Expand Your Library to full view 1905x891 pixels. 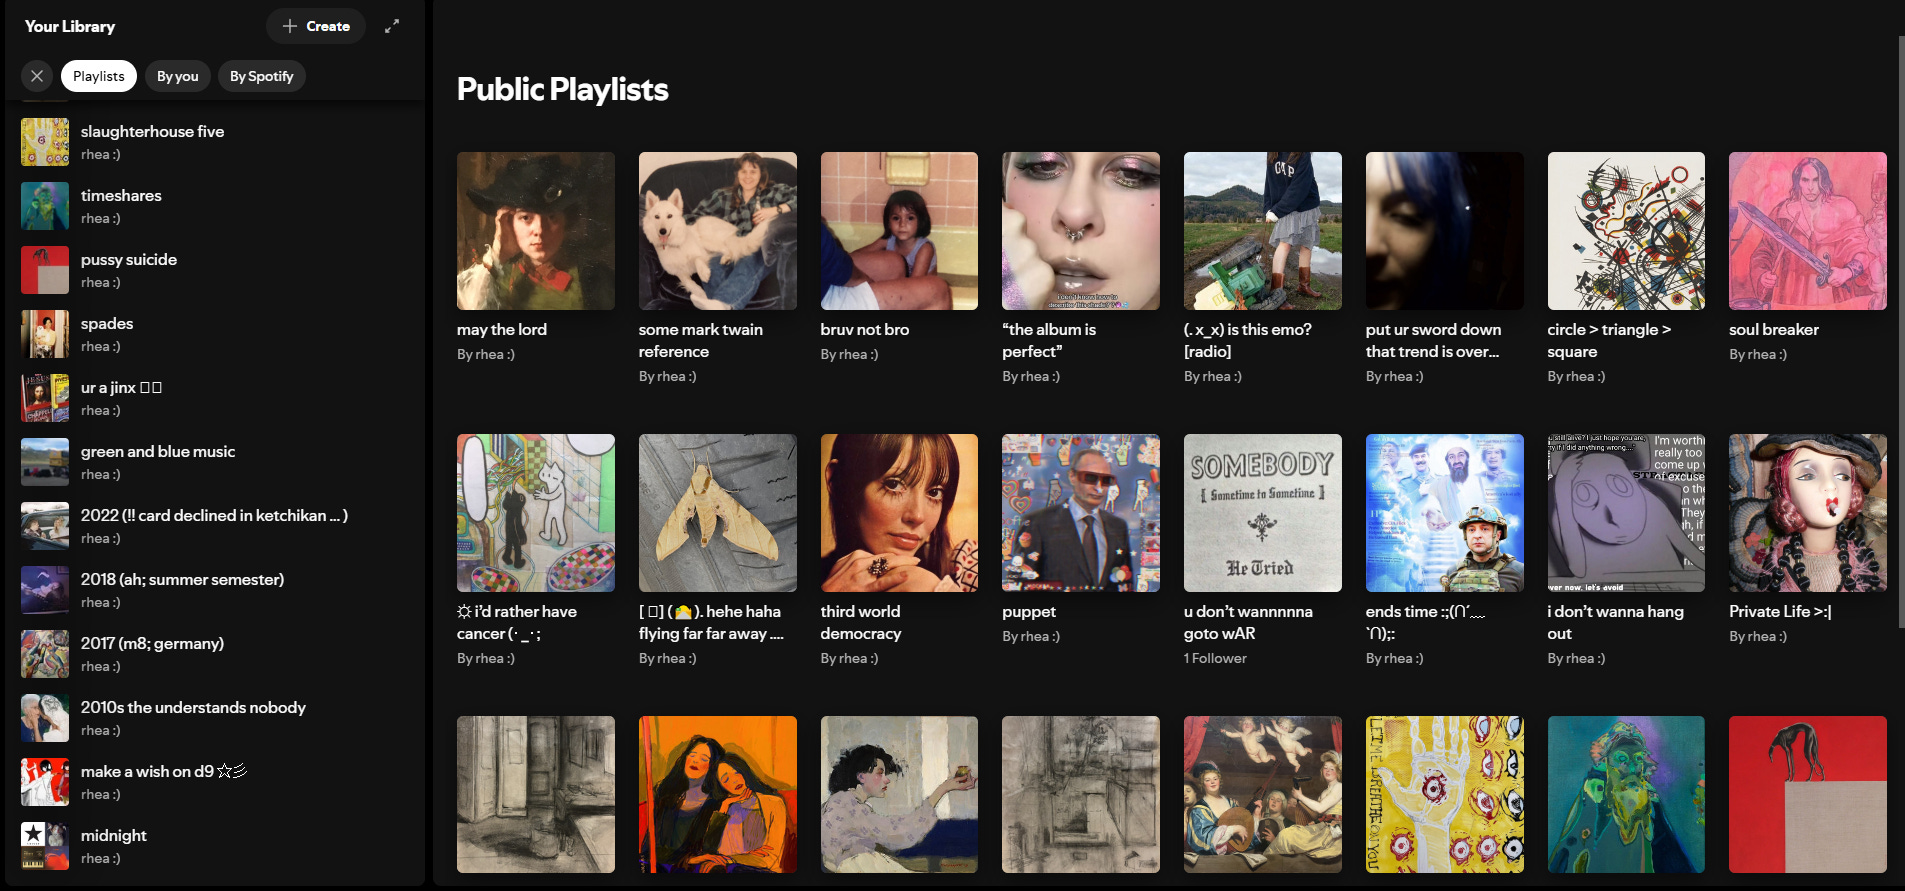(392, 26)
